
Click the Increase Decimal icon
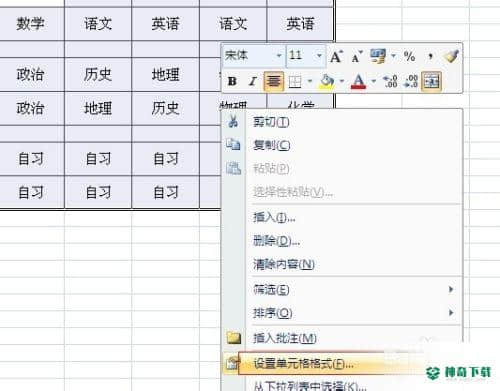click(390, 81)
